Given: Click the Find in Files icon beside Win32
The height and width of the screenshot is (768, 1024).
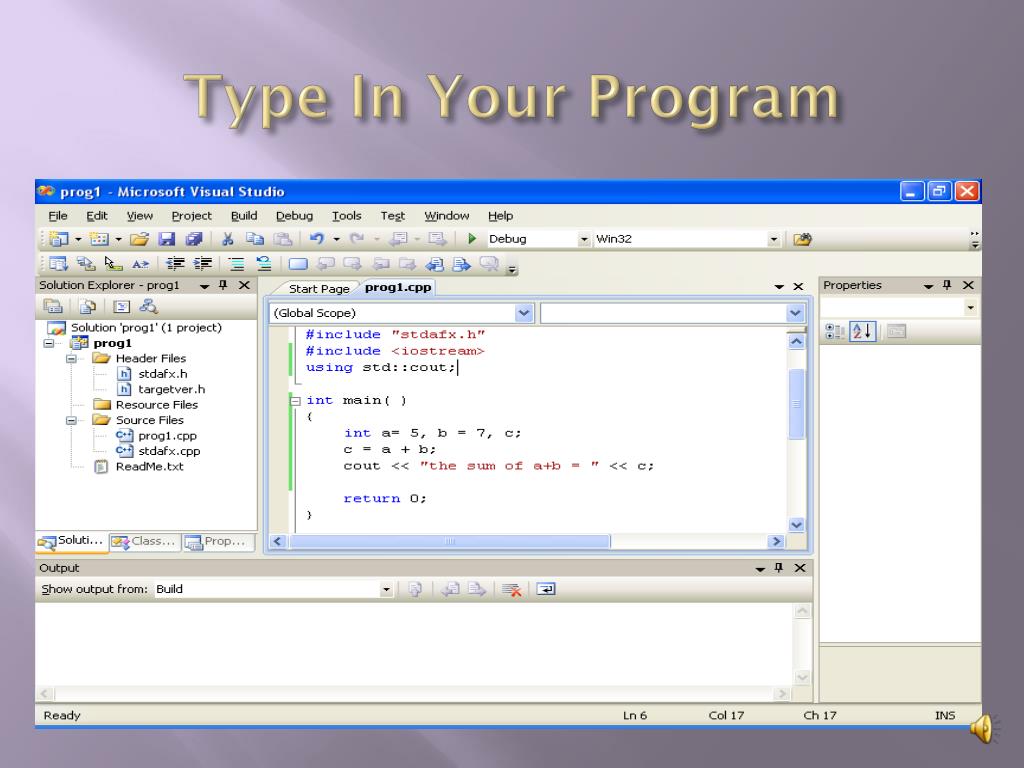Looking at the screenshot, I should (802, 239).
